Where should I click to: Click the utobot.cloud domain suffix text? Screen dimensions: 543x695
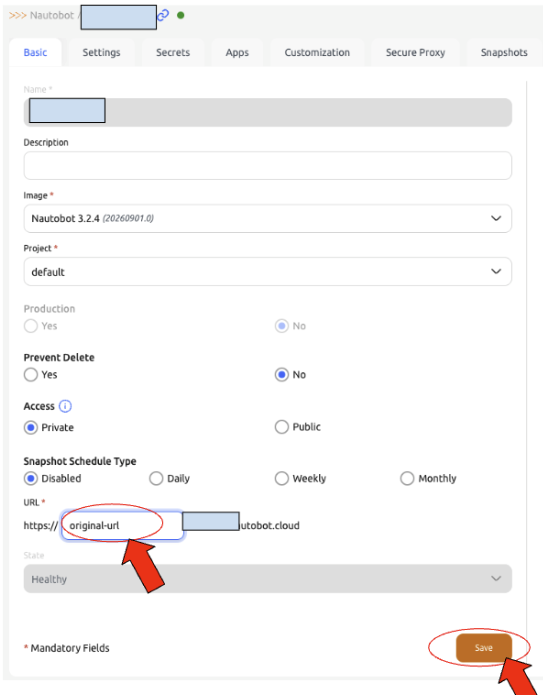270,526
